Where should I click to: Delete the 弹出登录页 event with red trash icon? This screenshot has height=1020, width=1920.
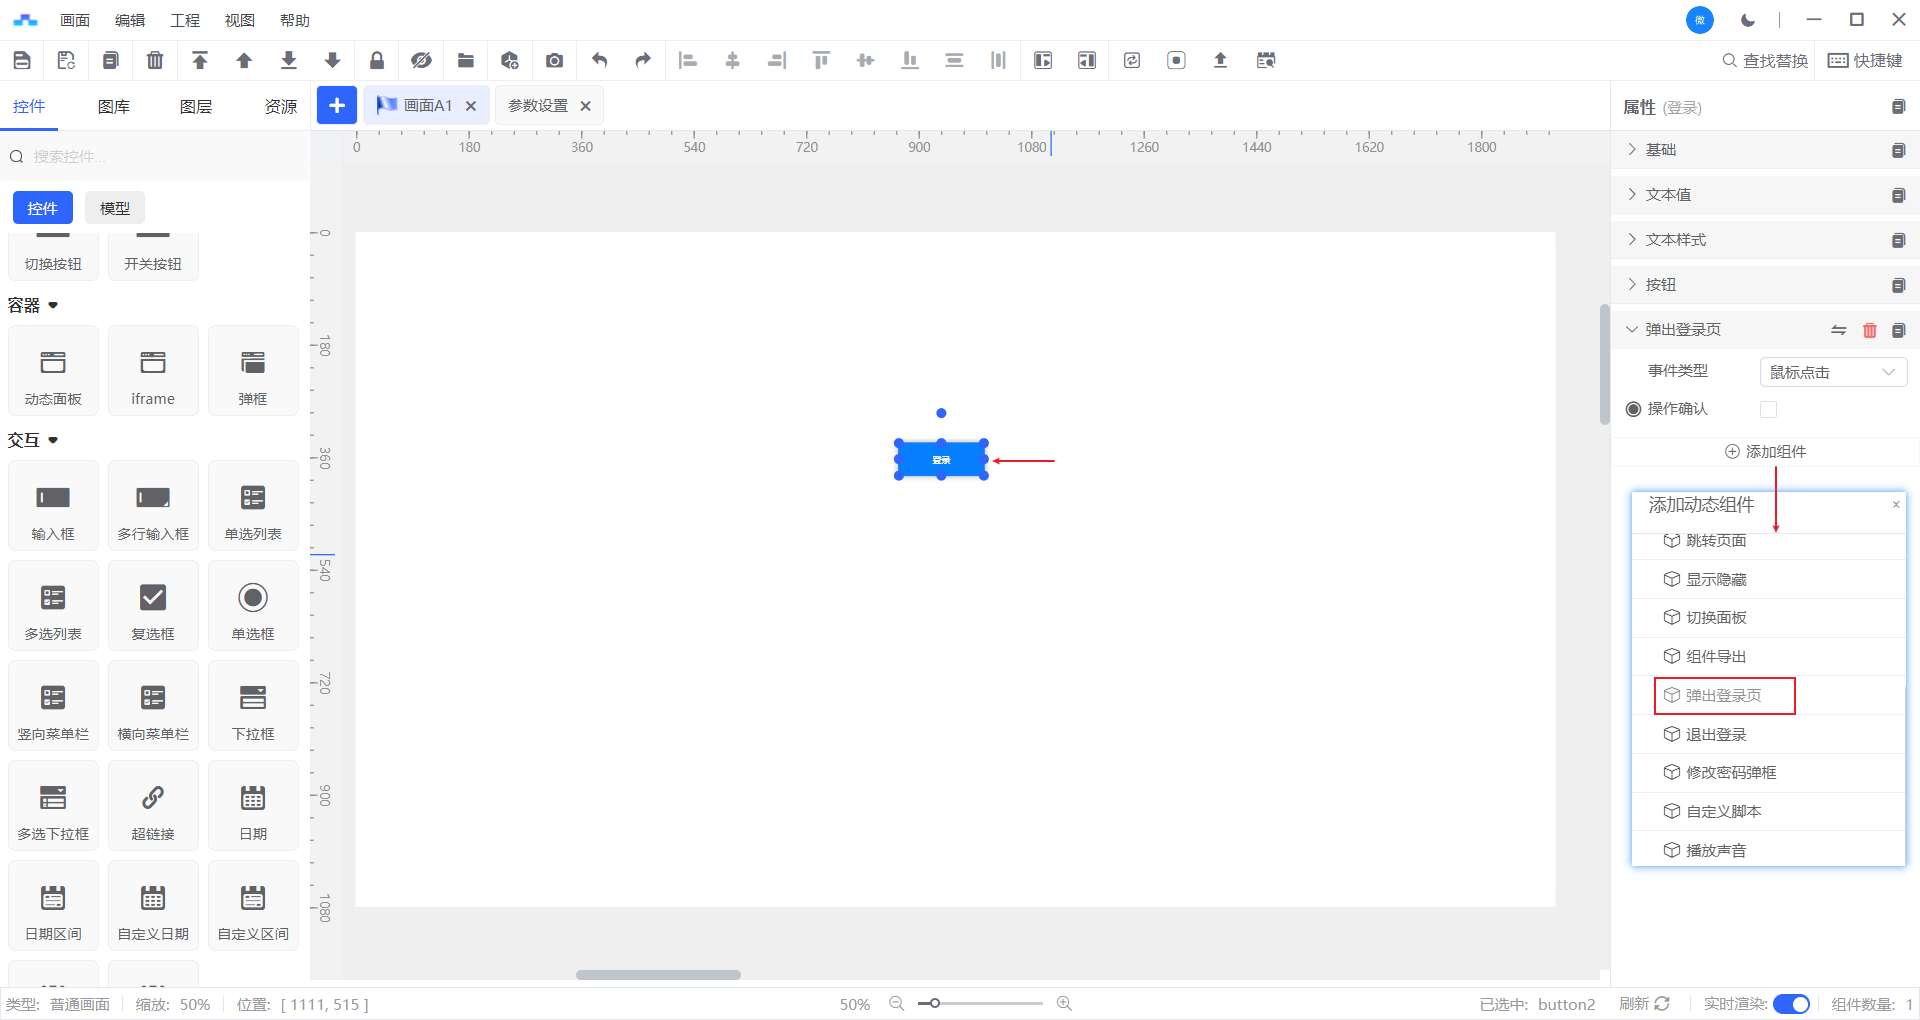1869,330
